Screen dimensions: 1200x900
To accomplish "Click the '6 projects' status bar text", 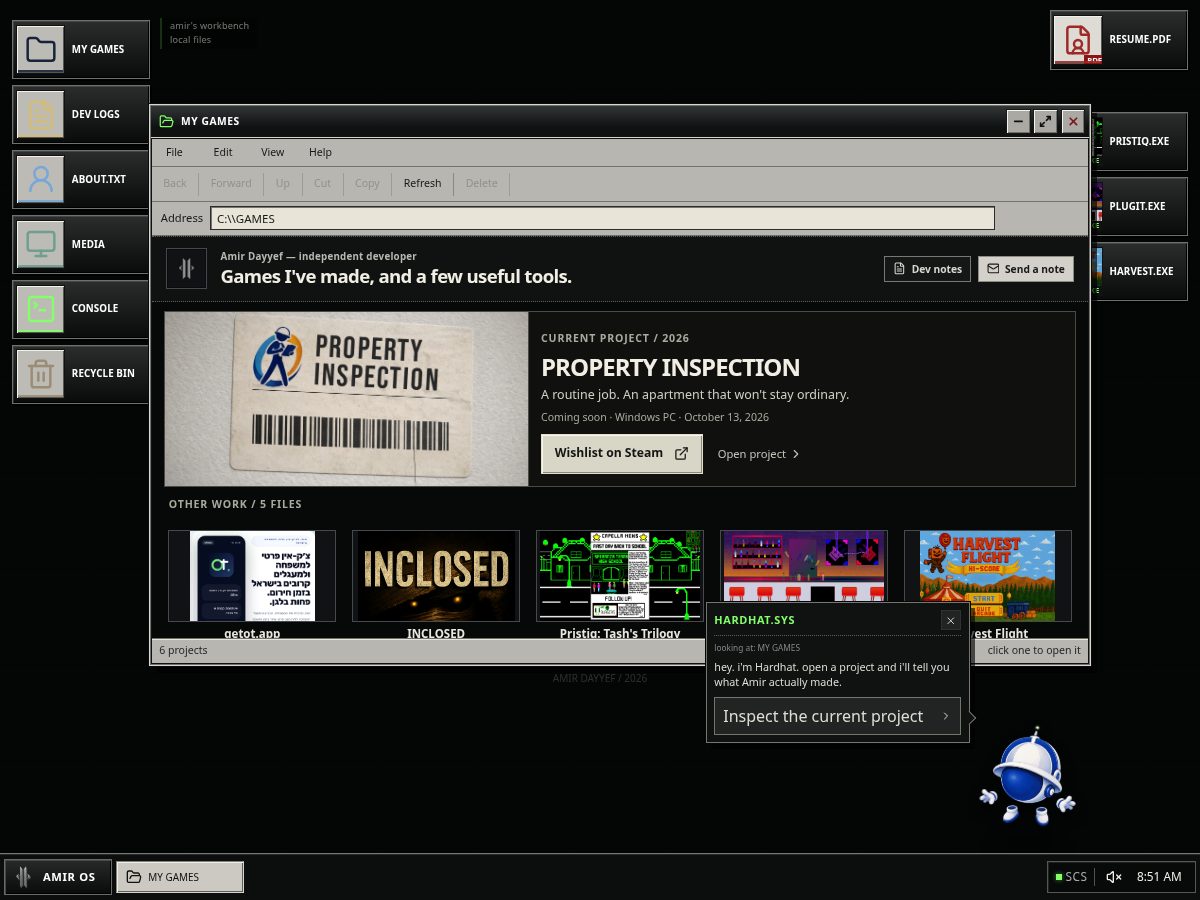I will tap(183, 650).
